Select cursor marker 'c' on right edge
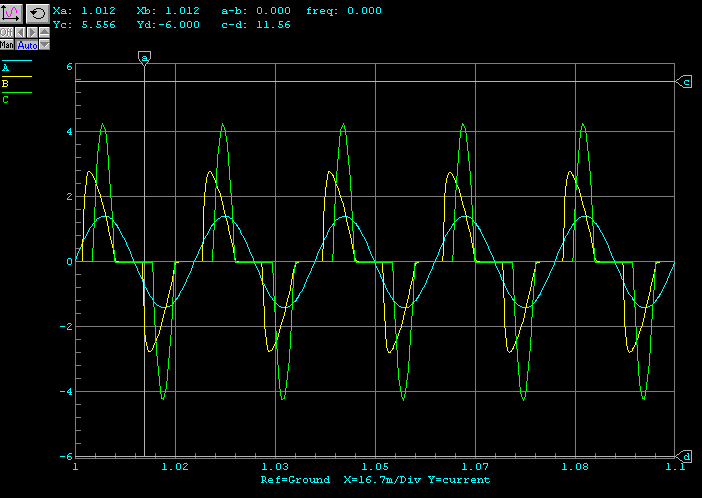The height and width of the screenshot is (498, 702). point(686,81)
